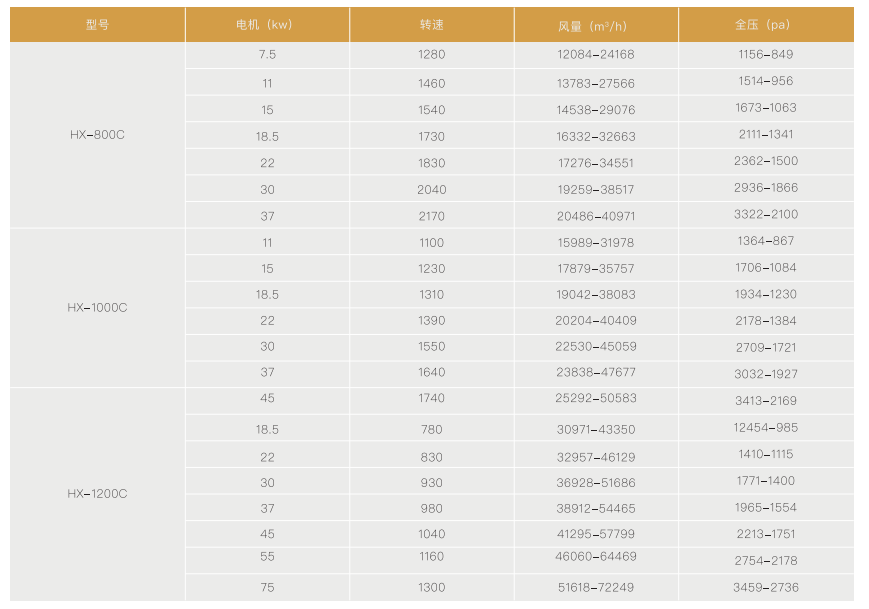This screenshot has width=869, height=609.
Task: Click the 7.5 motor power cell
Action: (x=267, y=55)
